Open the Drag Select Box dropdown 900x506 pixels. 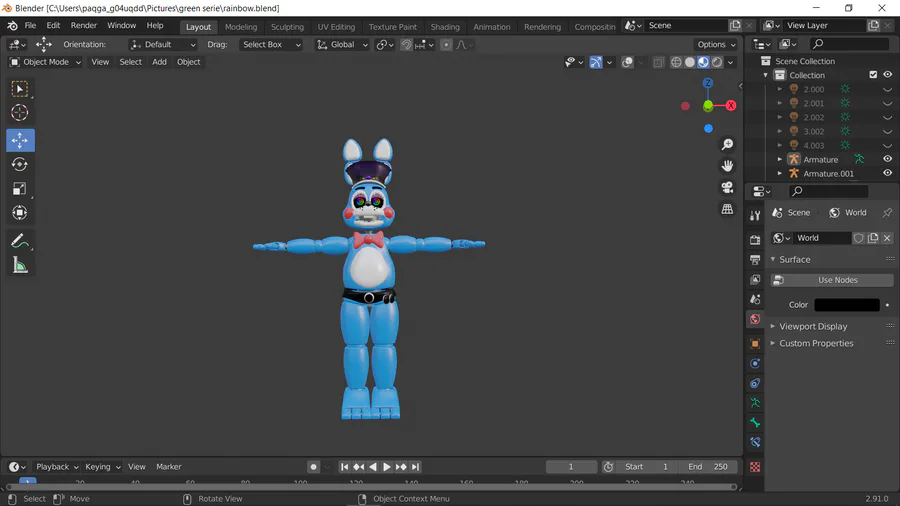tap(270, 45)
